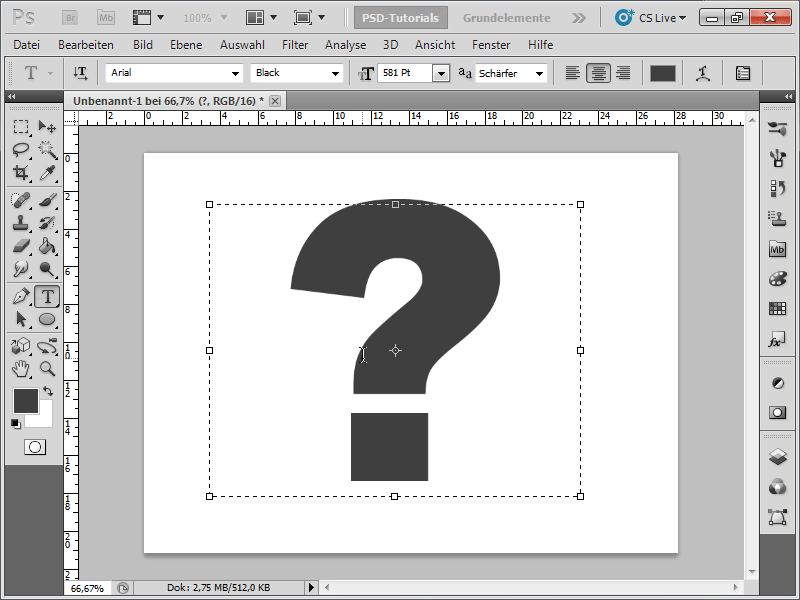The image size is (800, 600).
Task: Close the Unbenannt-1 document tab
Action: point(275,101)
